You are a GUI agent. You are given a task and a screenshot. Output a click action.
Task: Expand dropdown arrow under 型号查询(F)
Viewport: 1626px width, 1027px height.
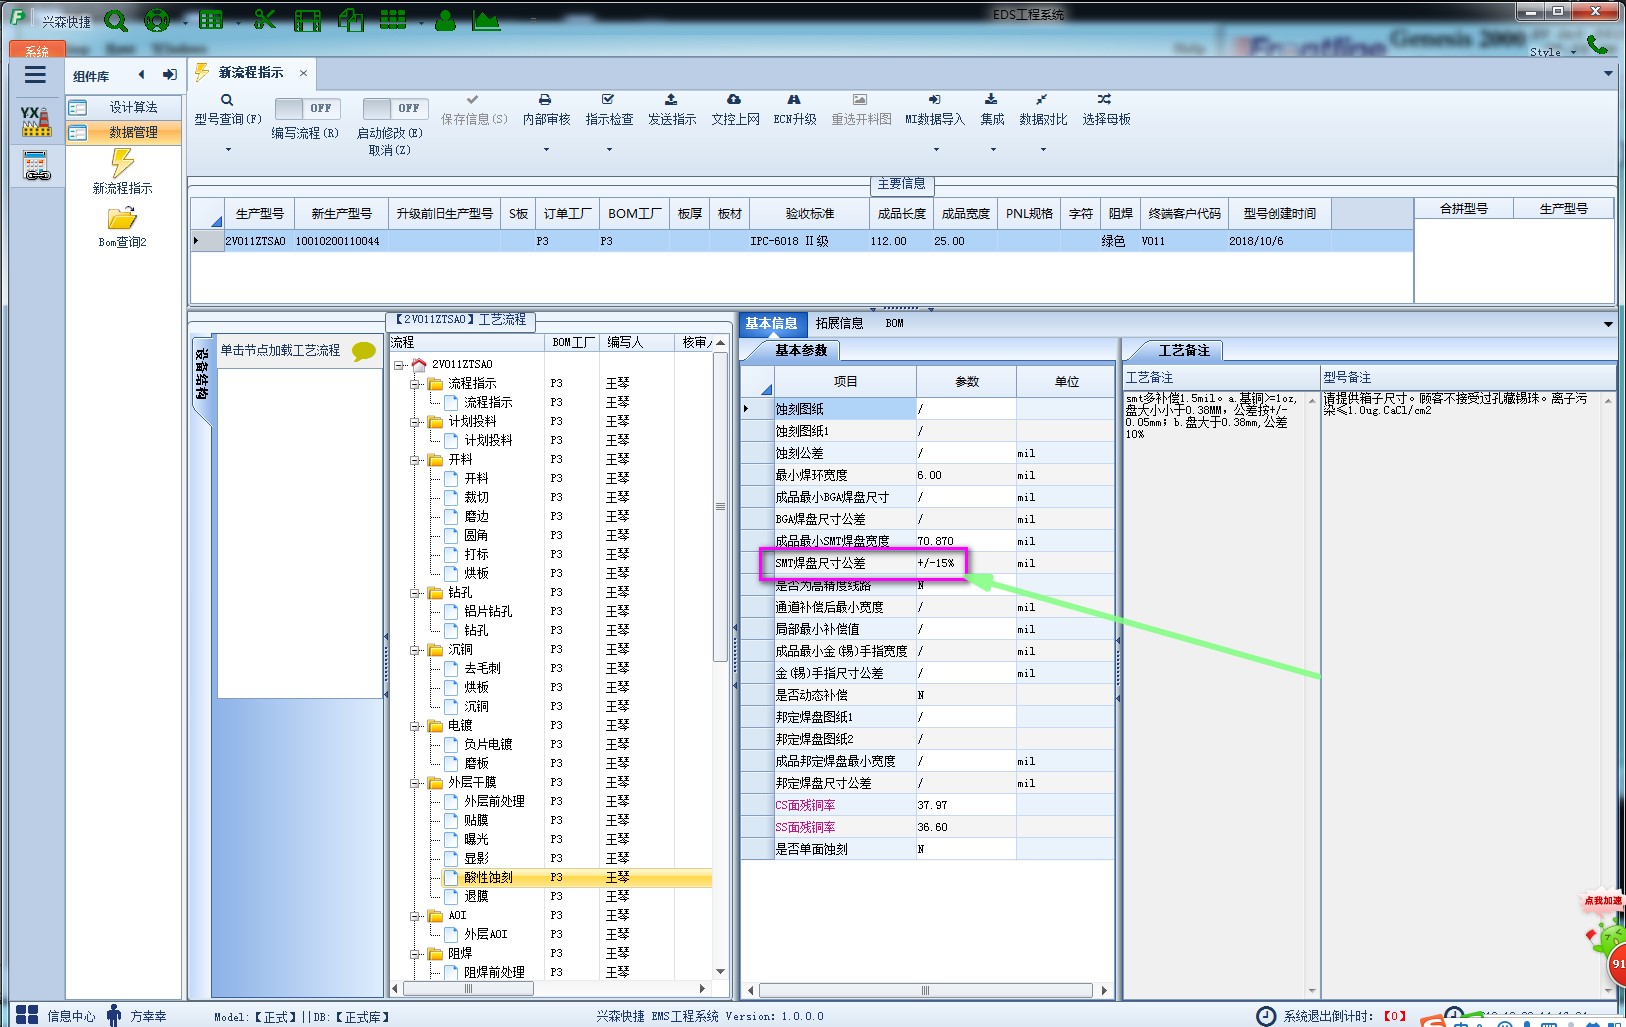(228, 150)
